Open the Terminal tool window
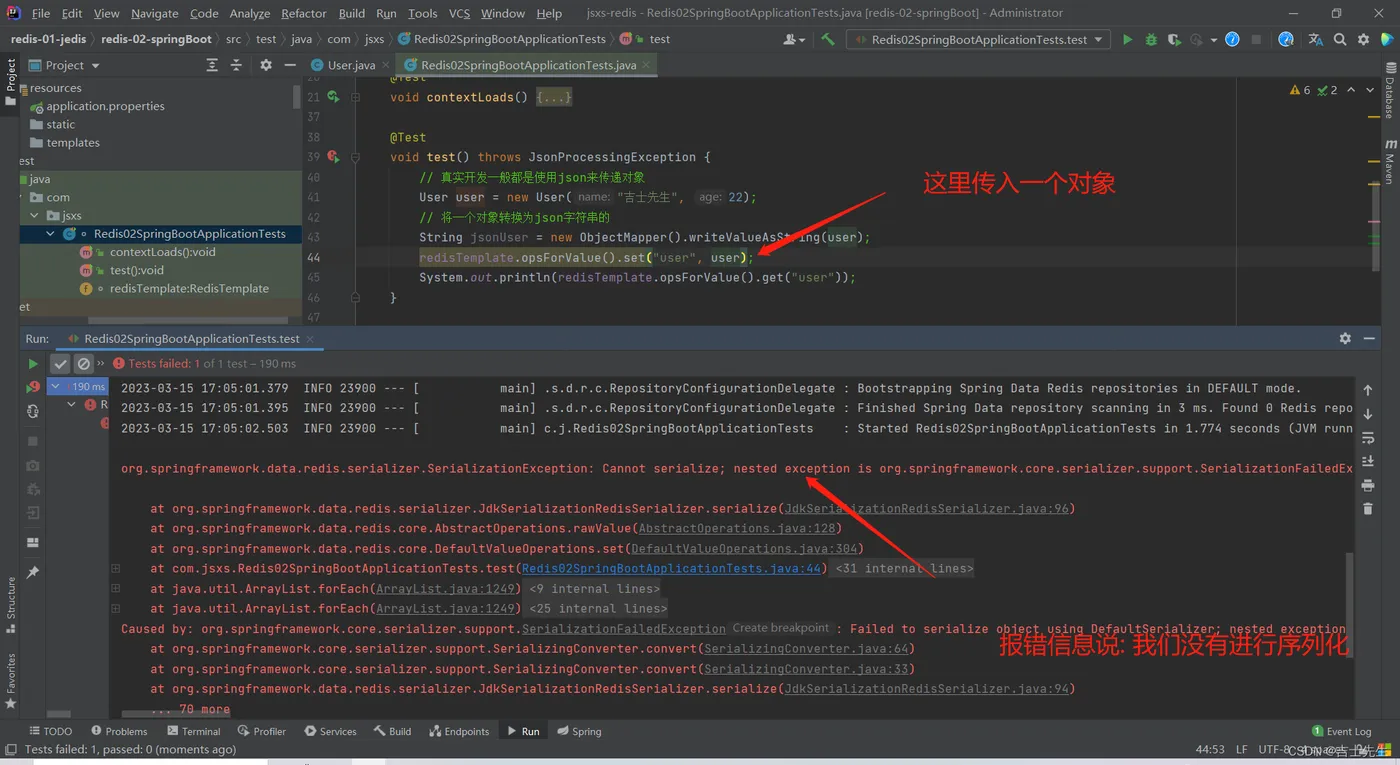This screenshot has width=1400, height=765. pos(192,731)
